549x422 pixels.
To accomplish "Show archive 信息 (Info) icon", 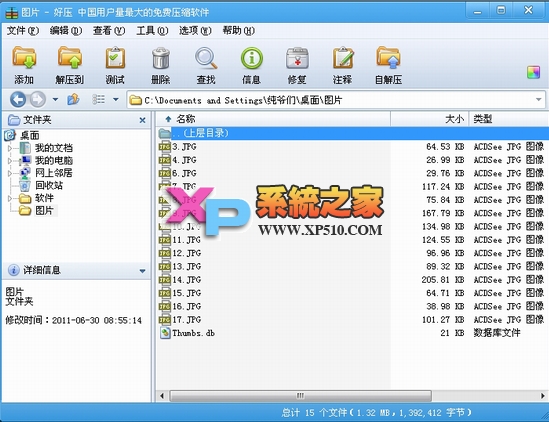I will click(x=251, y=58).
